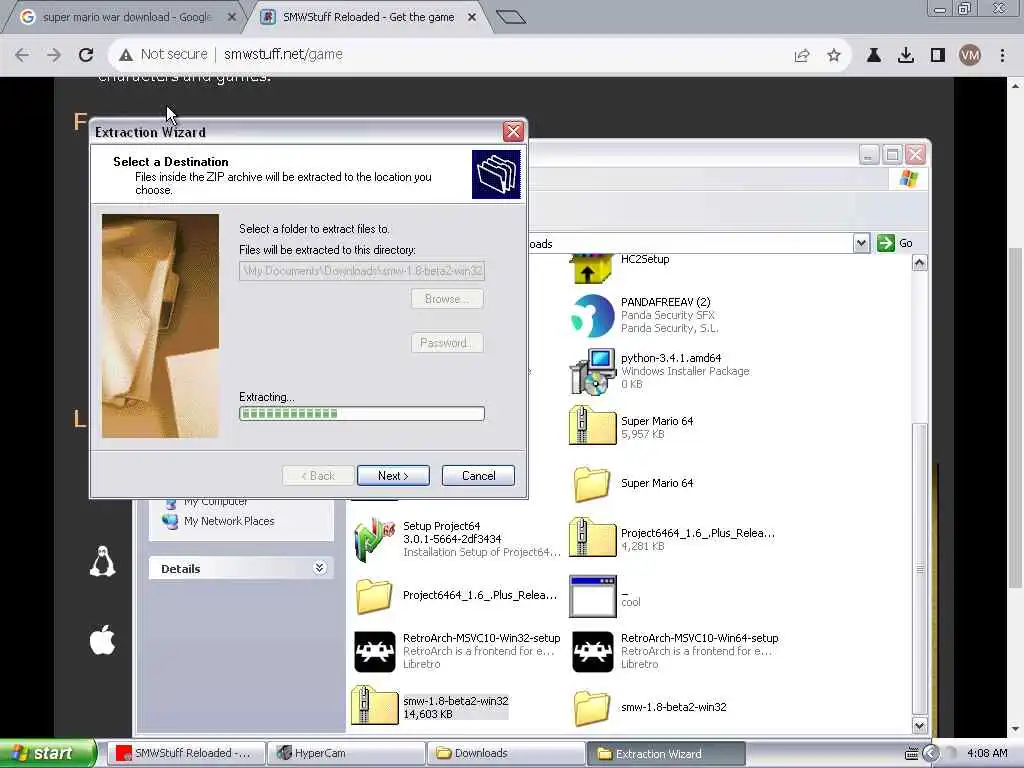The image size is (1024, 768).
Task: Click the Password button in Extraction Wizard
Action: (447, 343)
